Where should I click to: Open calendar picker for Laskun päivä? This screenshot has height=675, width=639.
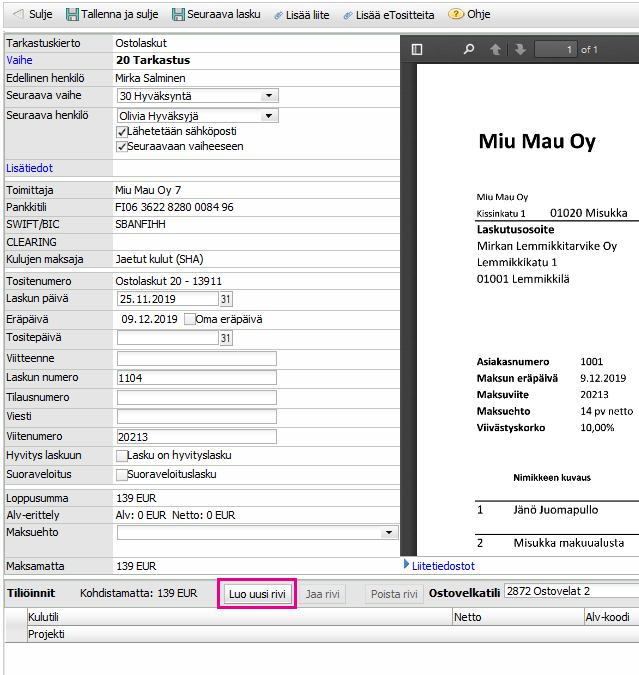(x=226, y=299)
